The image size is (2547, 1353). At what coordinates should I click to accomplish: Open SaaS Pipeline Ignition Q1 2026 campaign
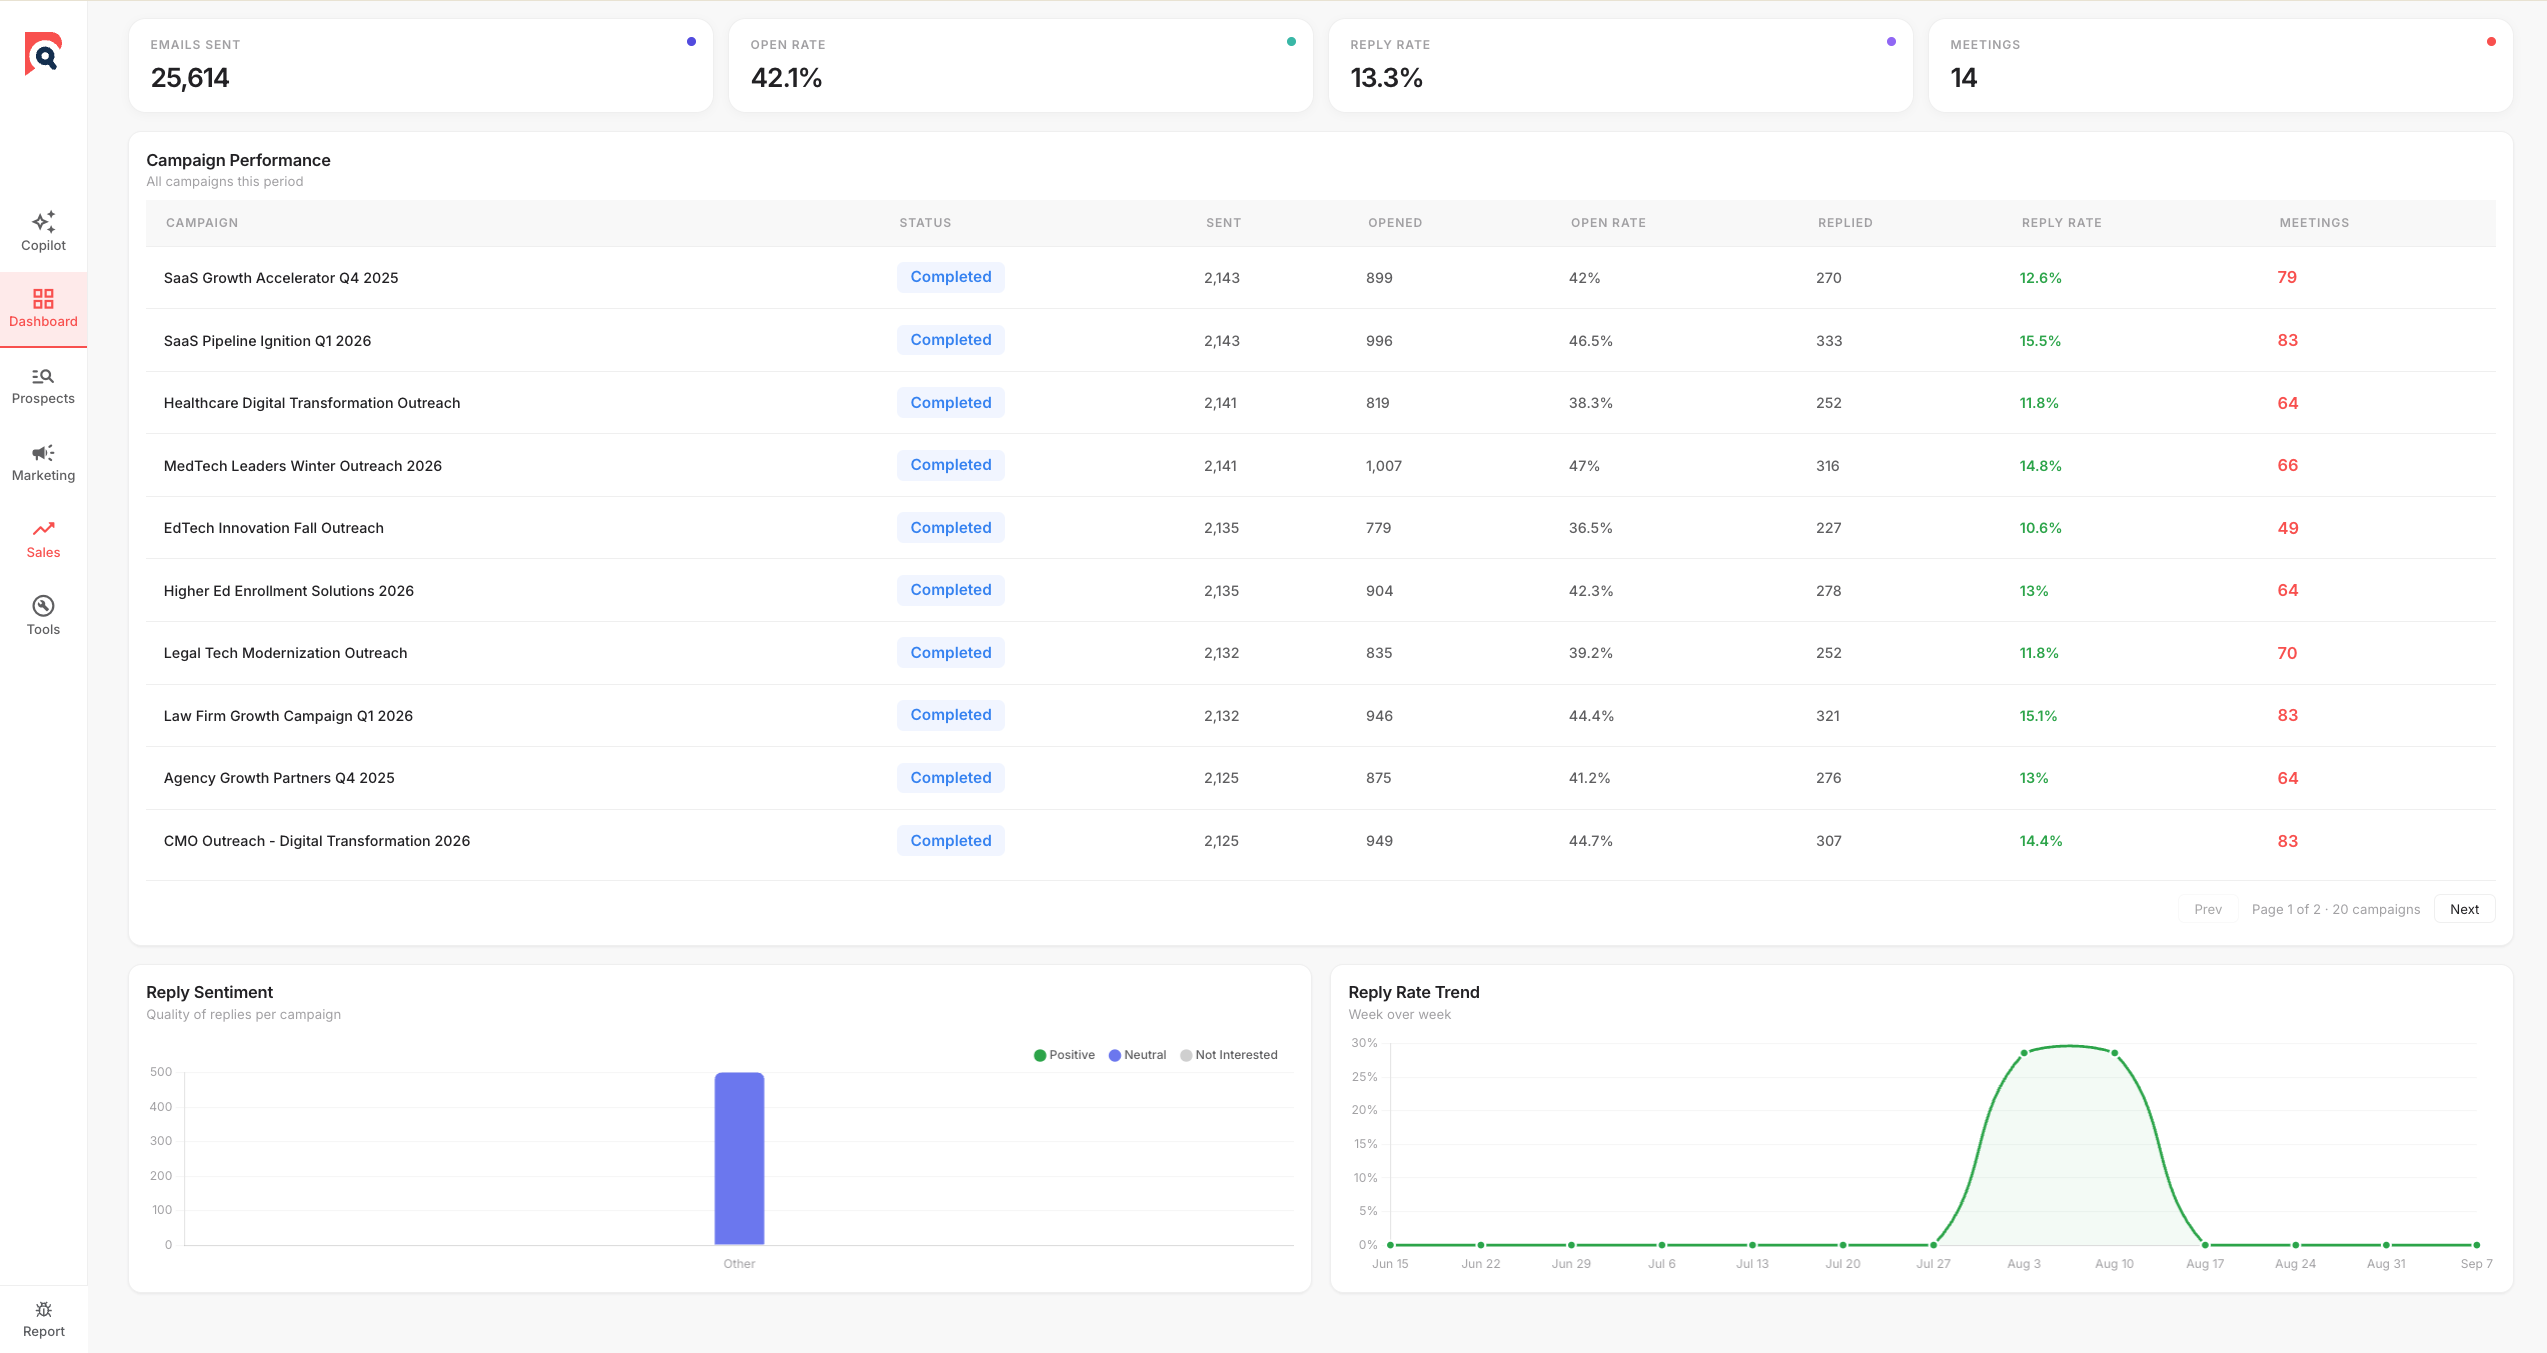pyautogui.click(x=267, y=341)
